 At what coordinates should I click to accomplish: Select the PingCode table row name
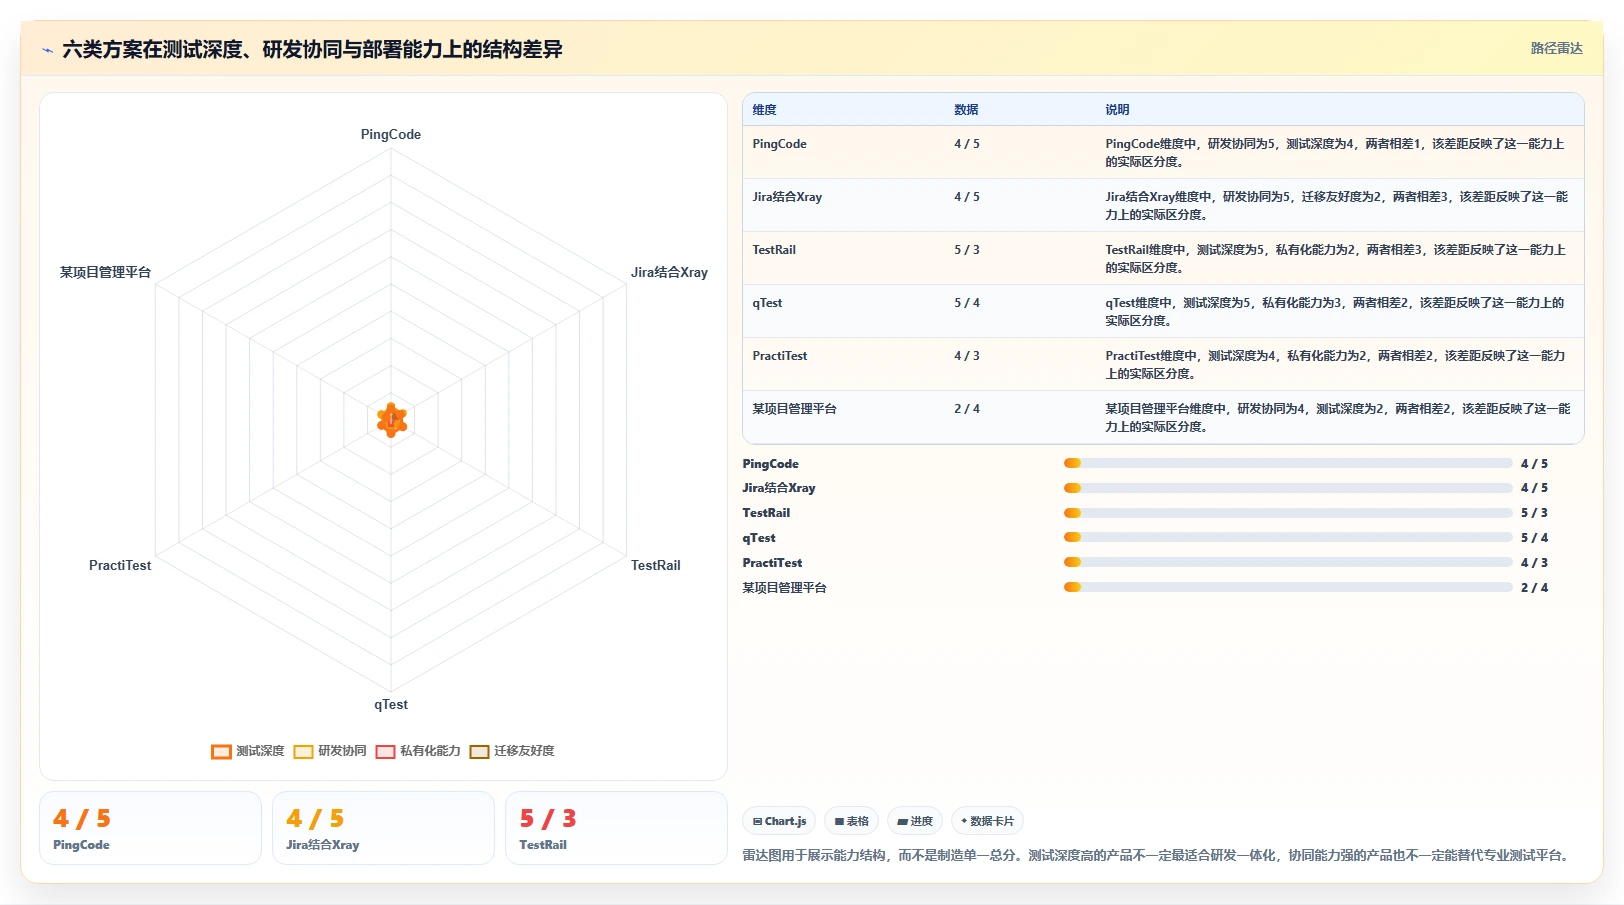(x=779, y=144)
